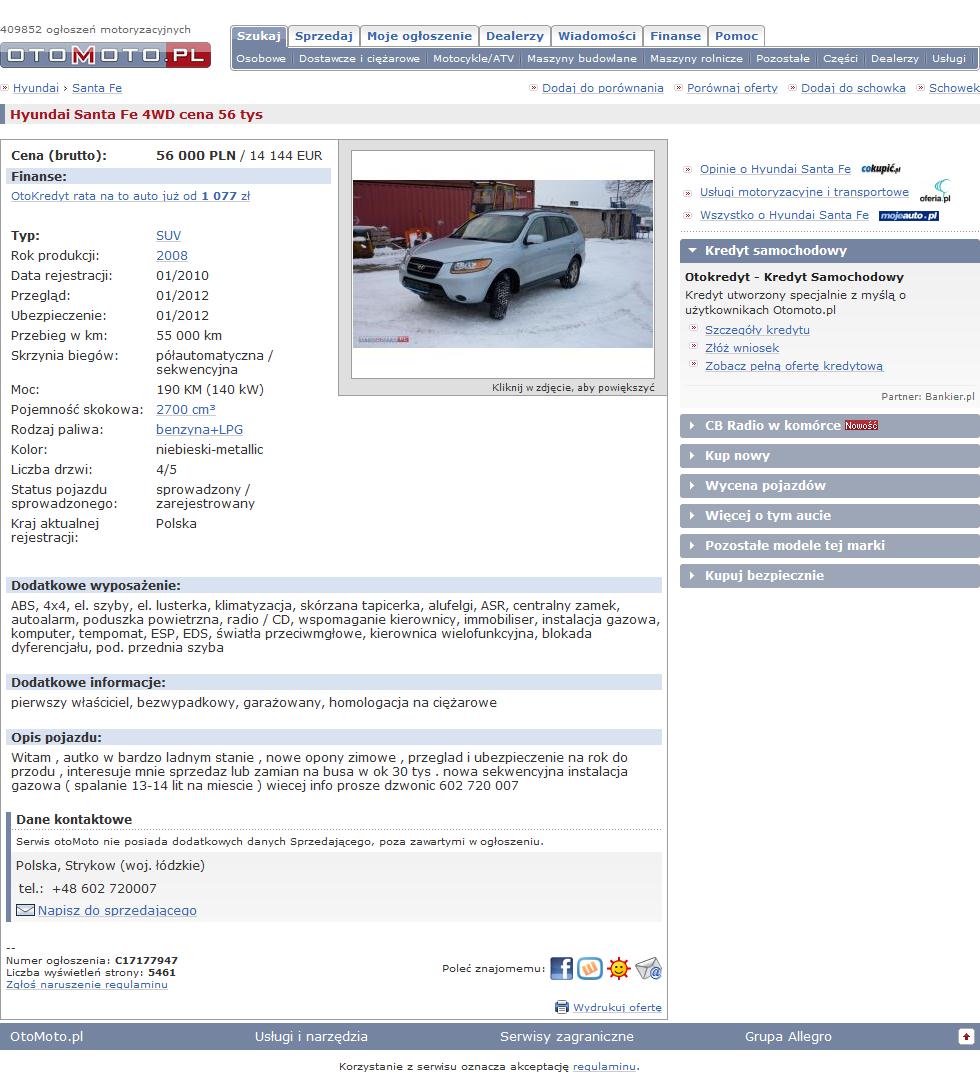Click Grupa Allegro in footer
This screenshot has height=1092, width=980.
(788, 1036)
